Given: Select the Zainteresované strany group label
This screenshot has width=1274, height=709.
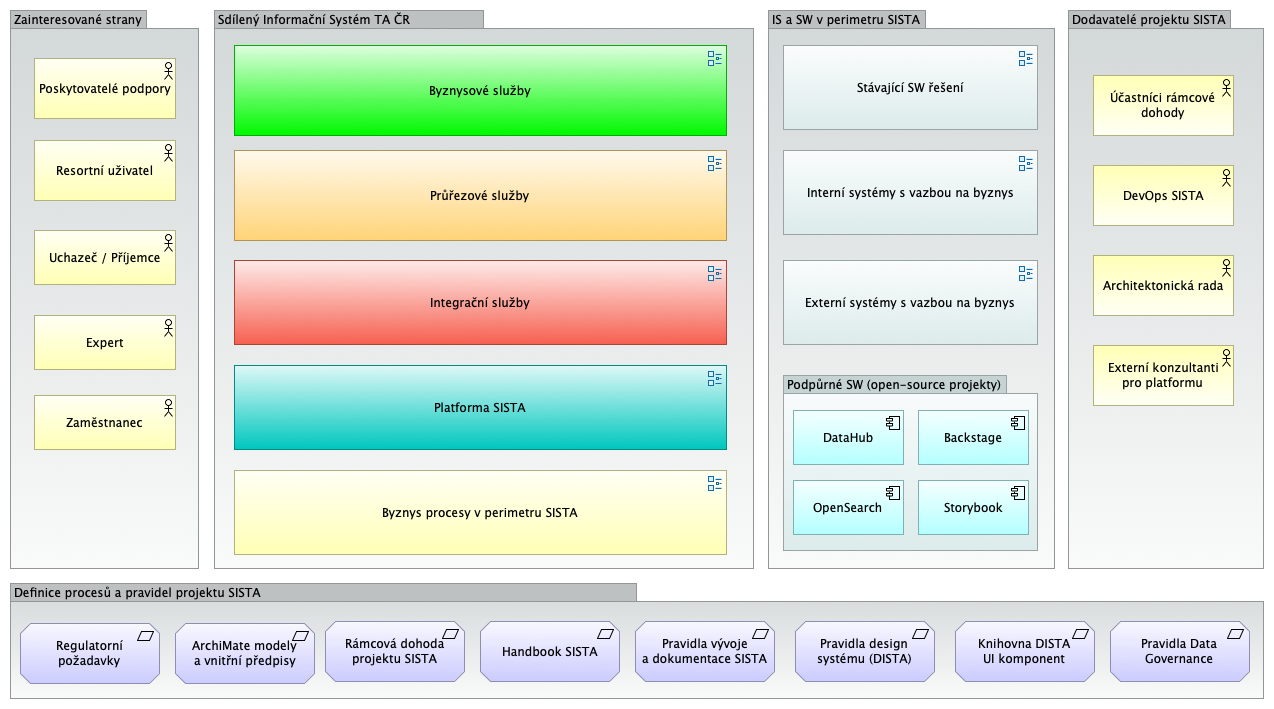Looking at the screenshot, I should pyautogui.click(x=78, y=19).
